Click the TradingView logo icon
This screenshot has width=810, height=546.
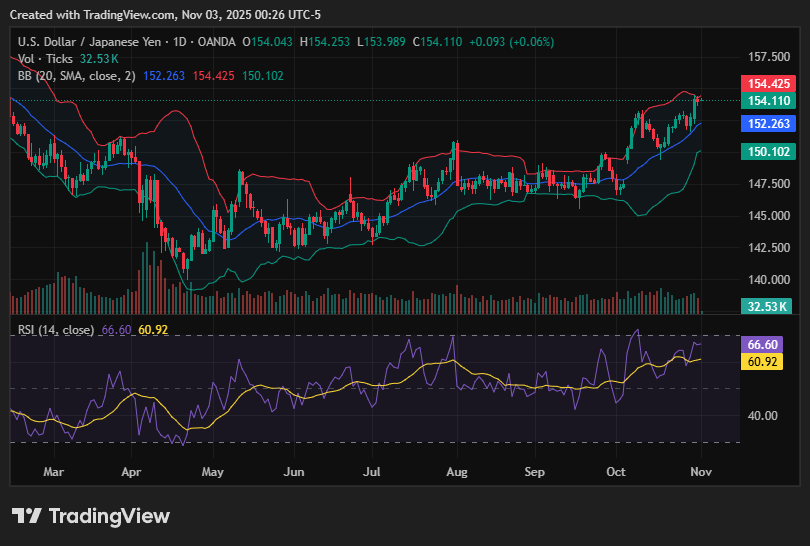pyautogui.click(x=26, y=516)
